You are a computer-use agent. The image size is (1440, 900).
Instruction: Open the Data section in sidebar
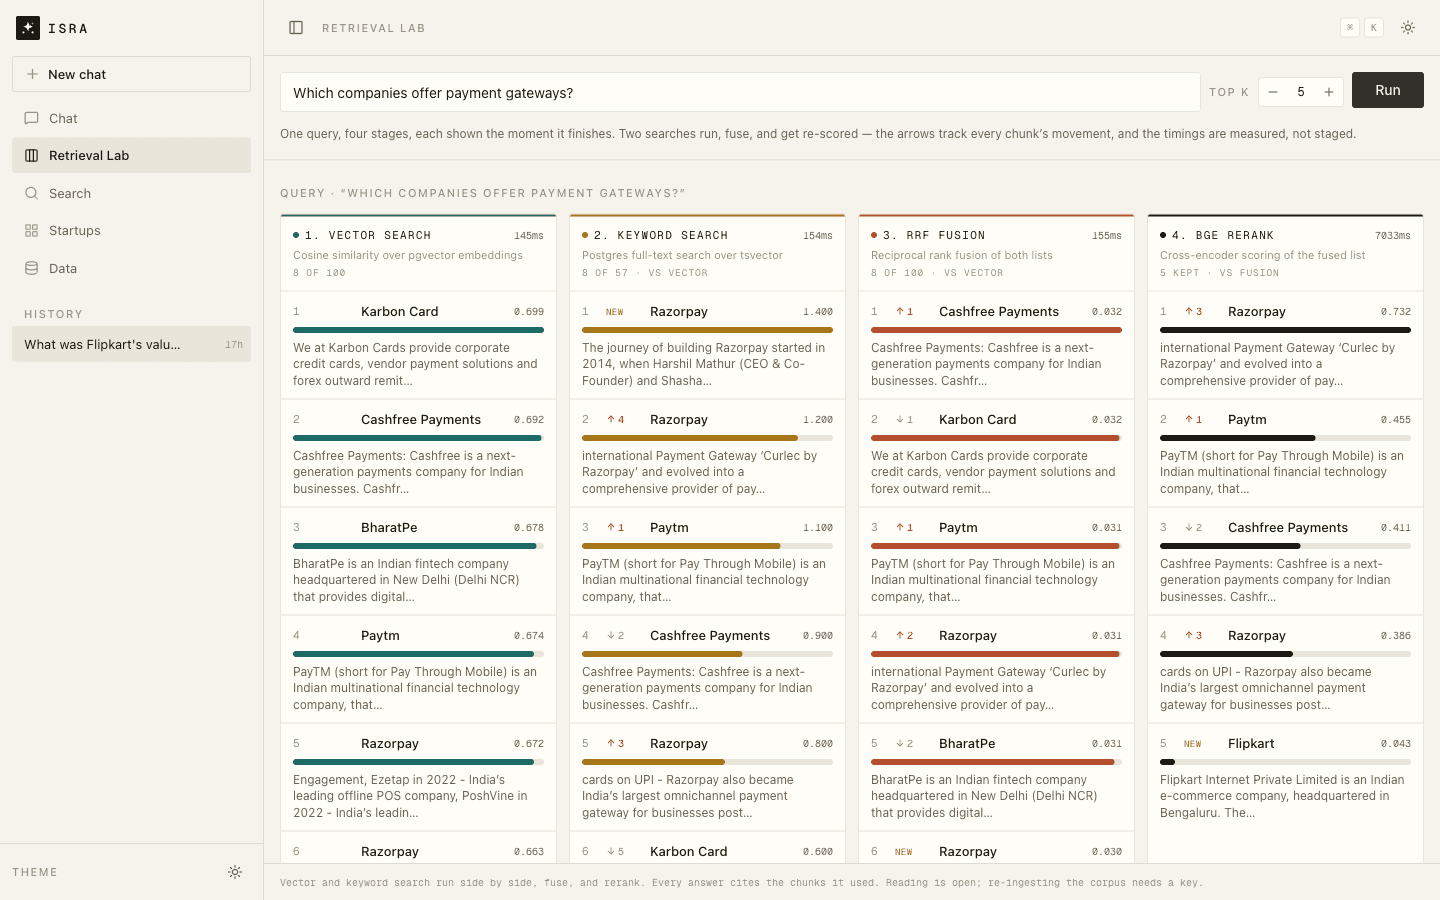pyautogui.click(x=131, y=268)
